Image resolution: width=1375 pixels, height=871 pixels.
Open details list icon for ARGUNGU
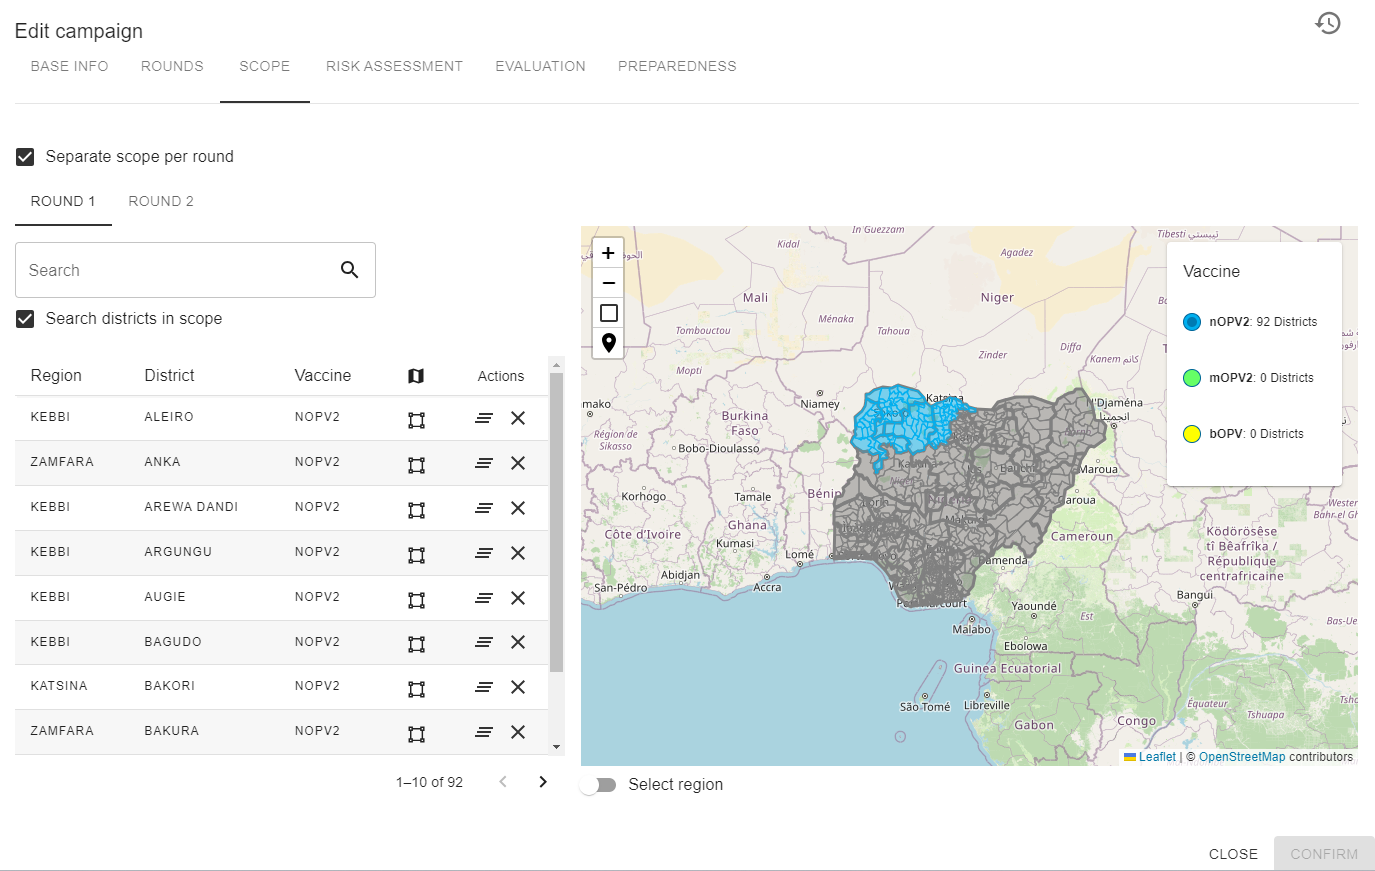(x=484, y=553)
